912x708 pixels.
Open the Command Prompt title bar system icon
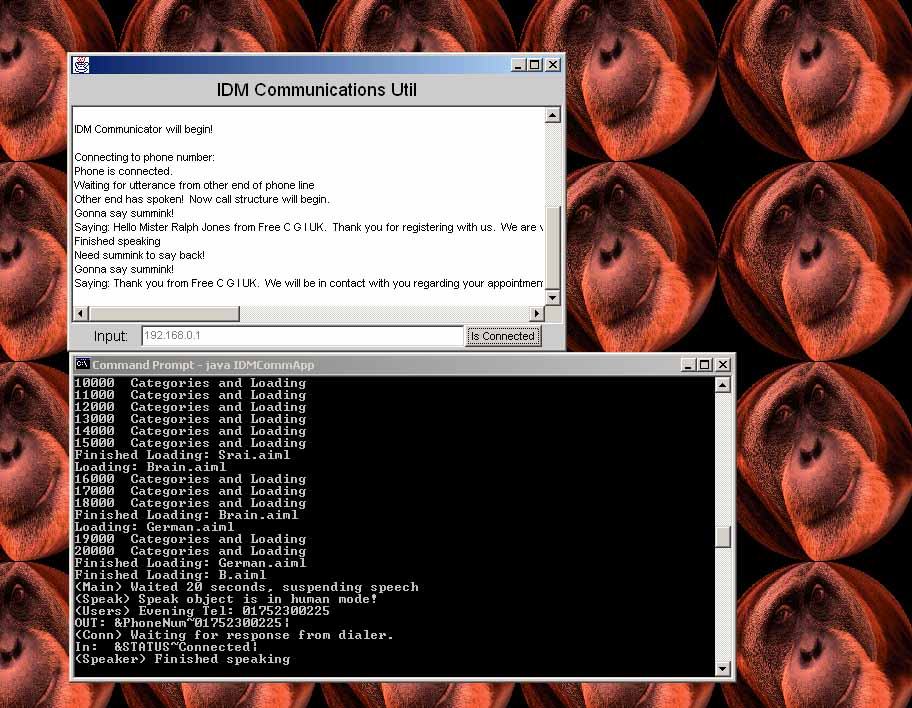tap(83, 365)
